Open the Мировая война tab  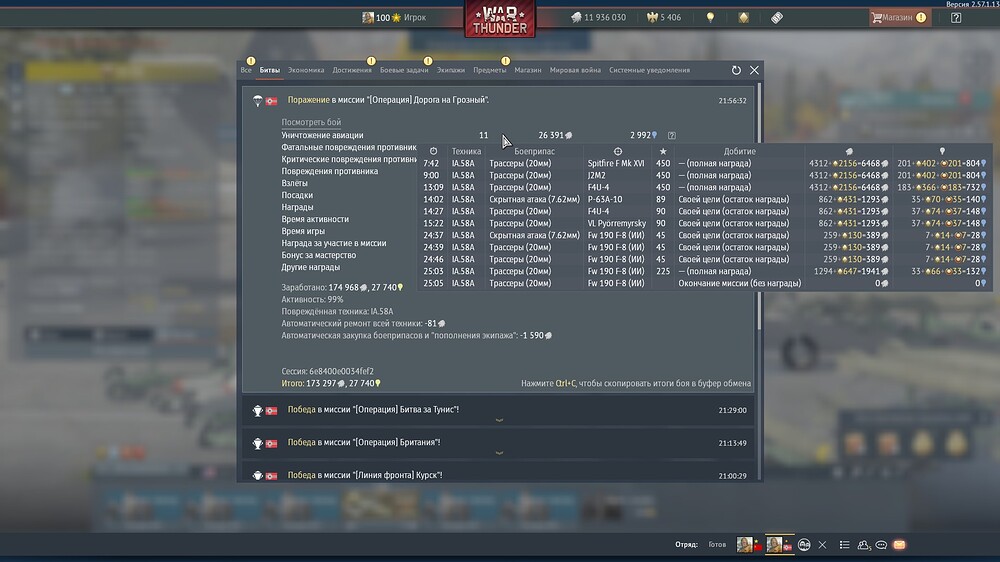(575, 70)
